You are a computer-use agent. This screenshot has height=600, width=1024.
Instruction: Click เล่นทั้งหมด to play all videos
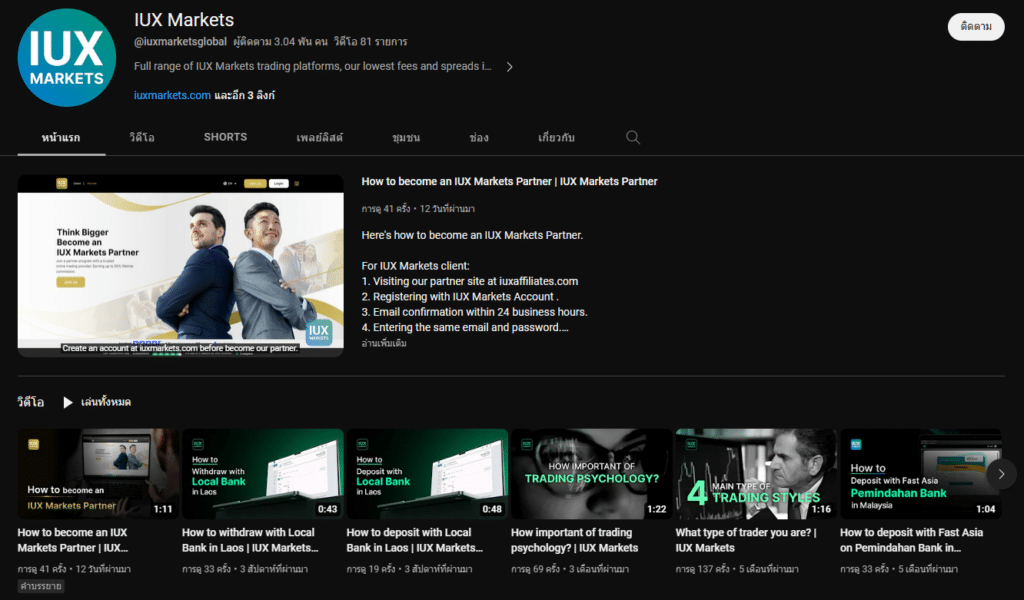106,402
